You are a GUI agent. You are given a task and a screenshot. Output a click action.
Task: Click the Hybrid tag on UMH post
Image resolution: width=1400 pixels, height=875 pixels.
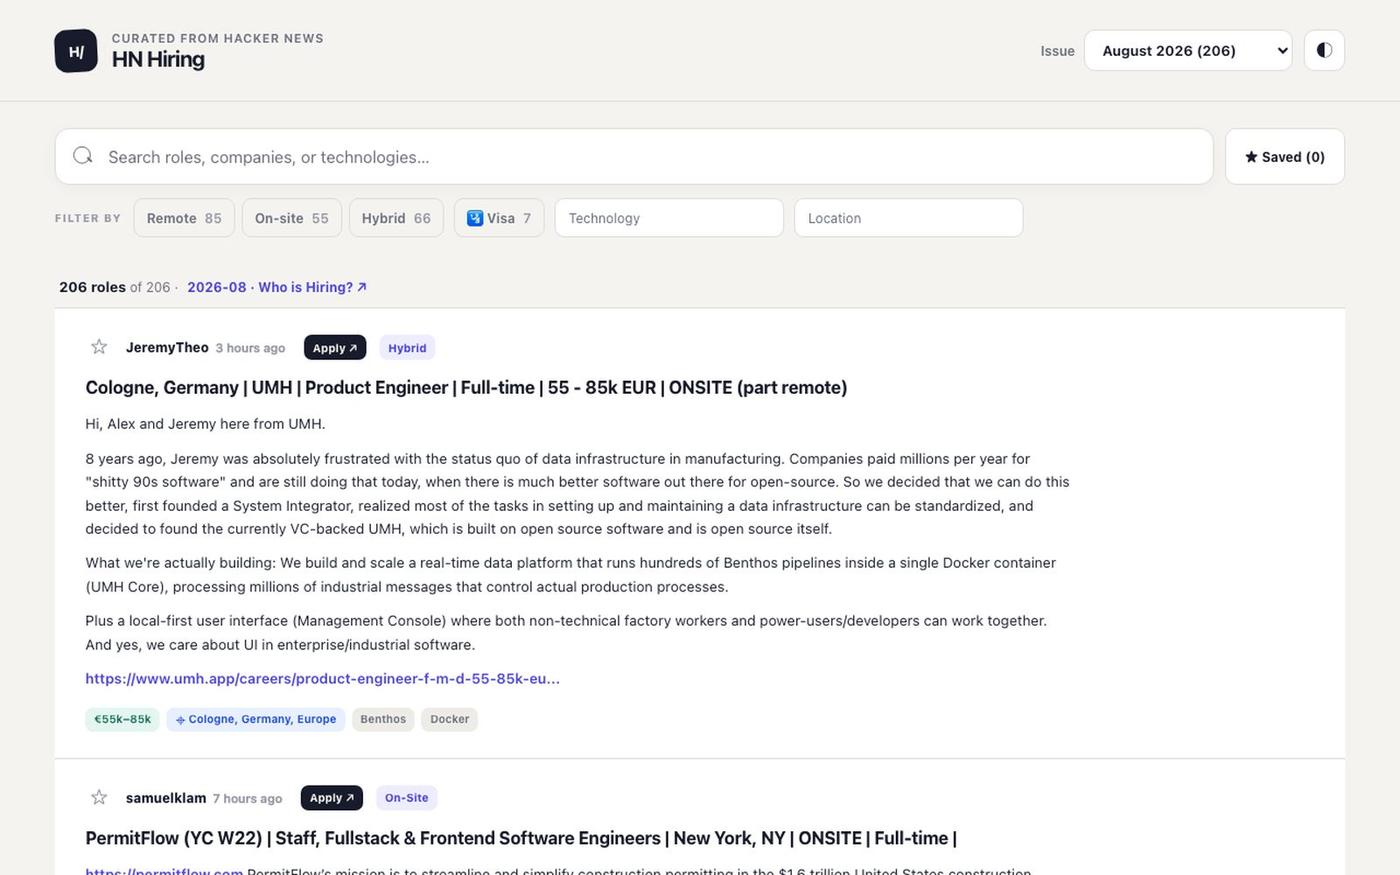point(407,348)
